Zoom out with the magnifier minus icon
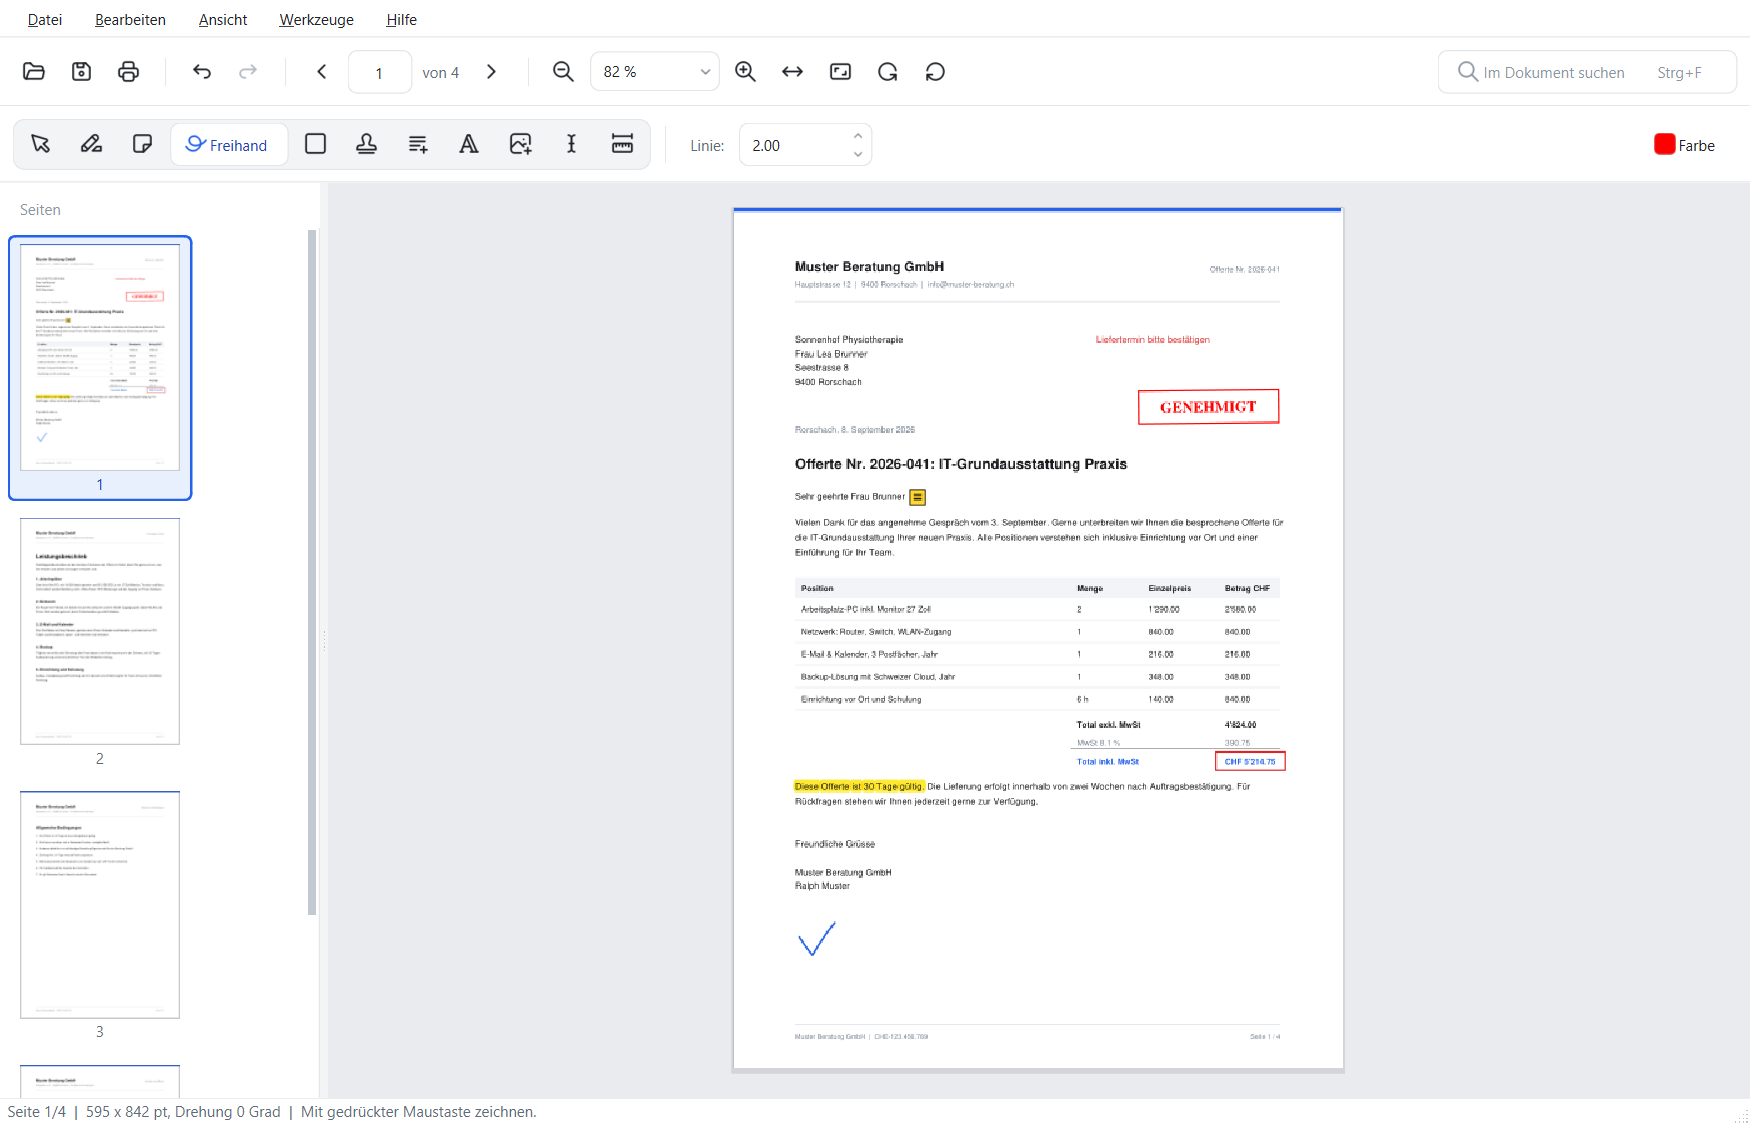The image size is (1750, 1125). point(563,72)
